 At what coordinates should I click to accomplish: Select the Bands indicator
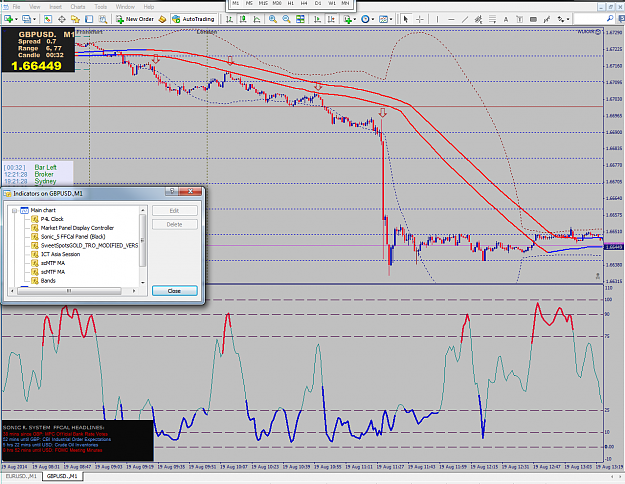(x=48, y=281)
